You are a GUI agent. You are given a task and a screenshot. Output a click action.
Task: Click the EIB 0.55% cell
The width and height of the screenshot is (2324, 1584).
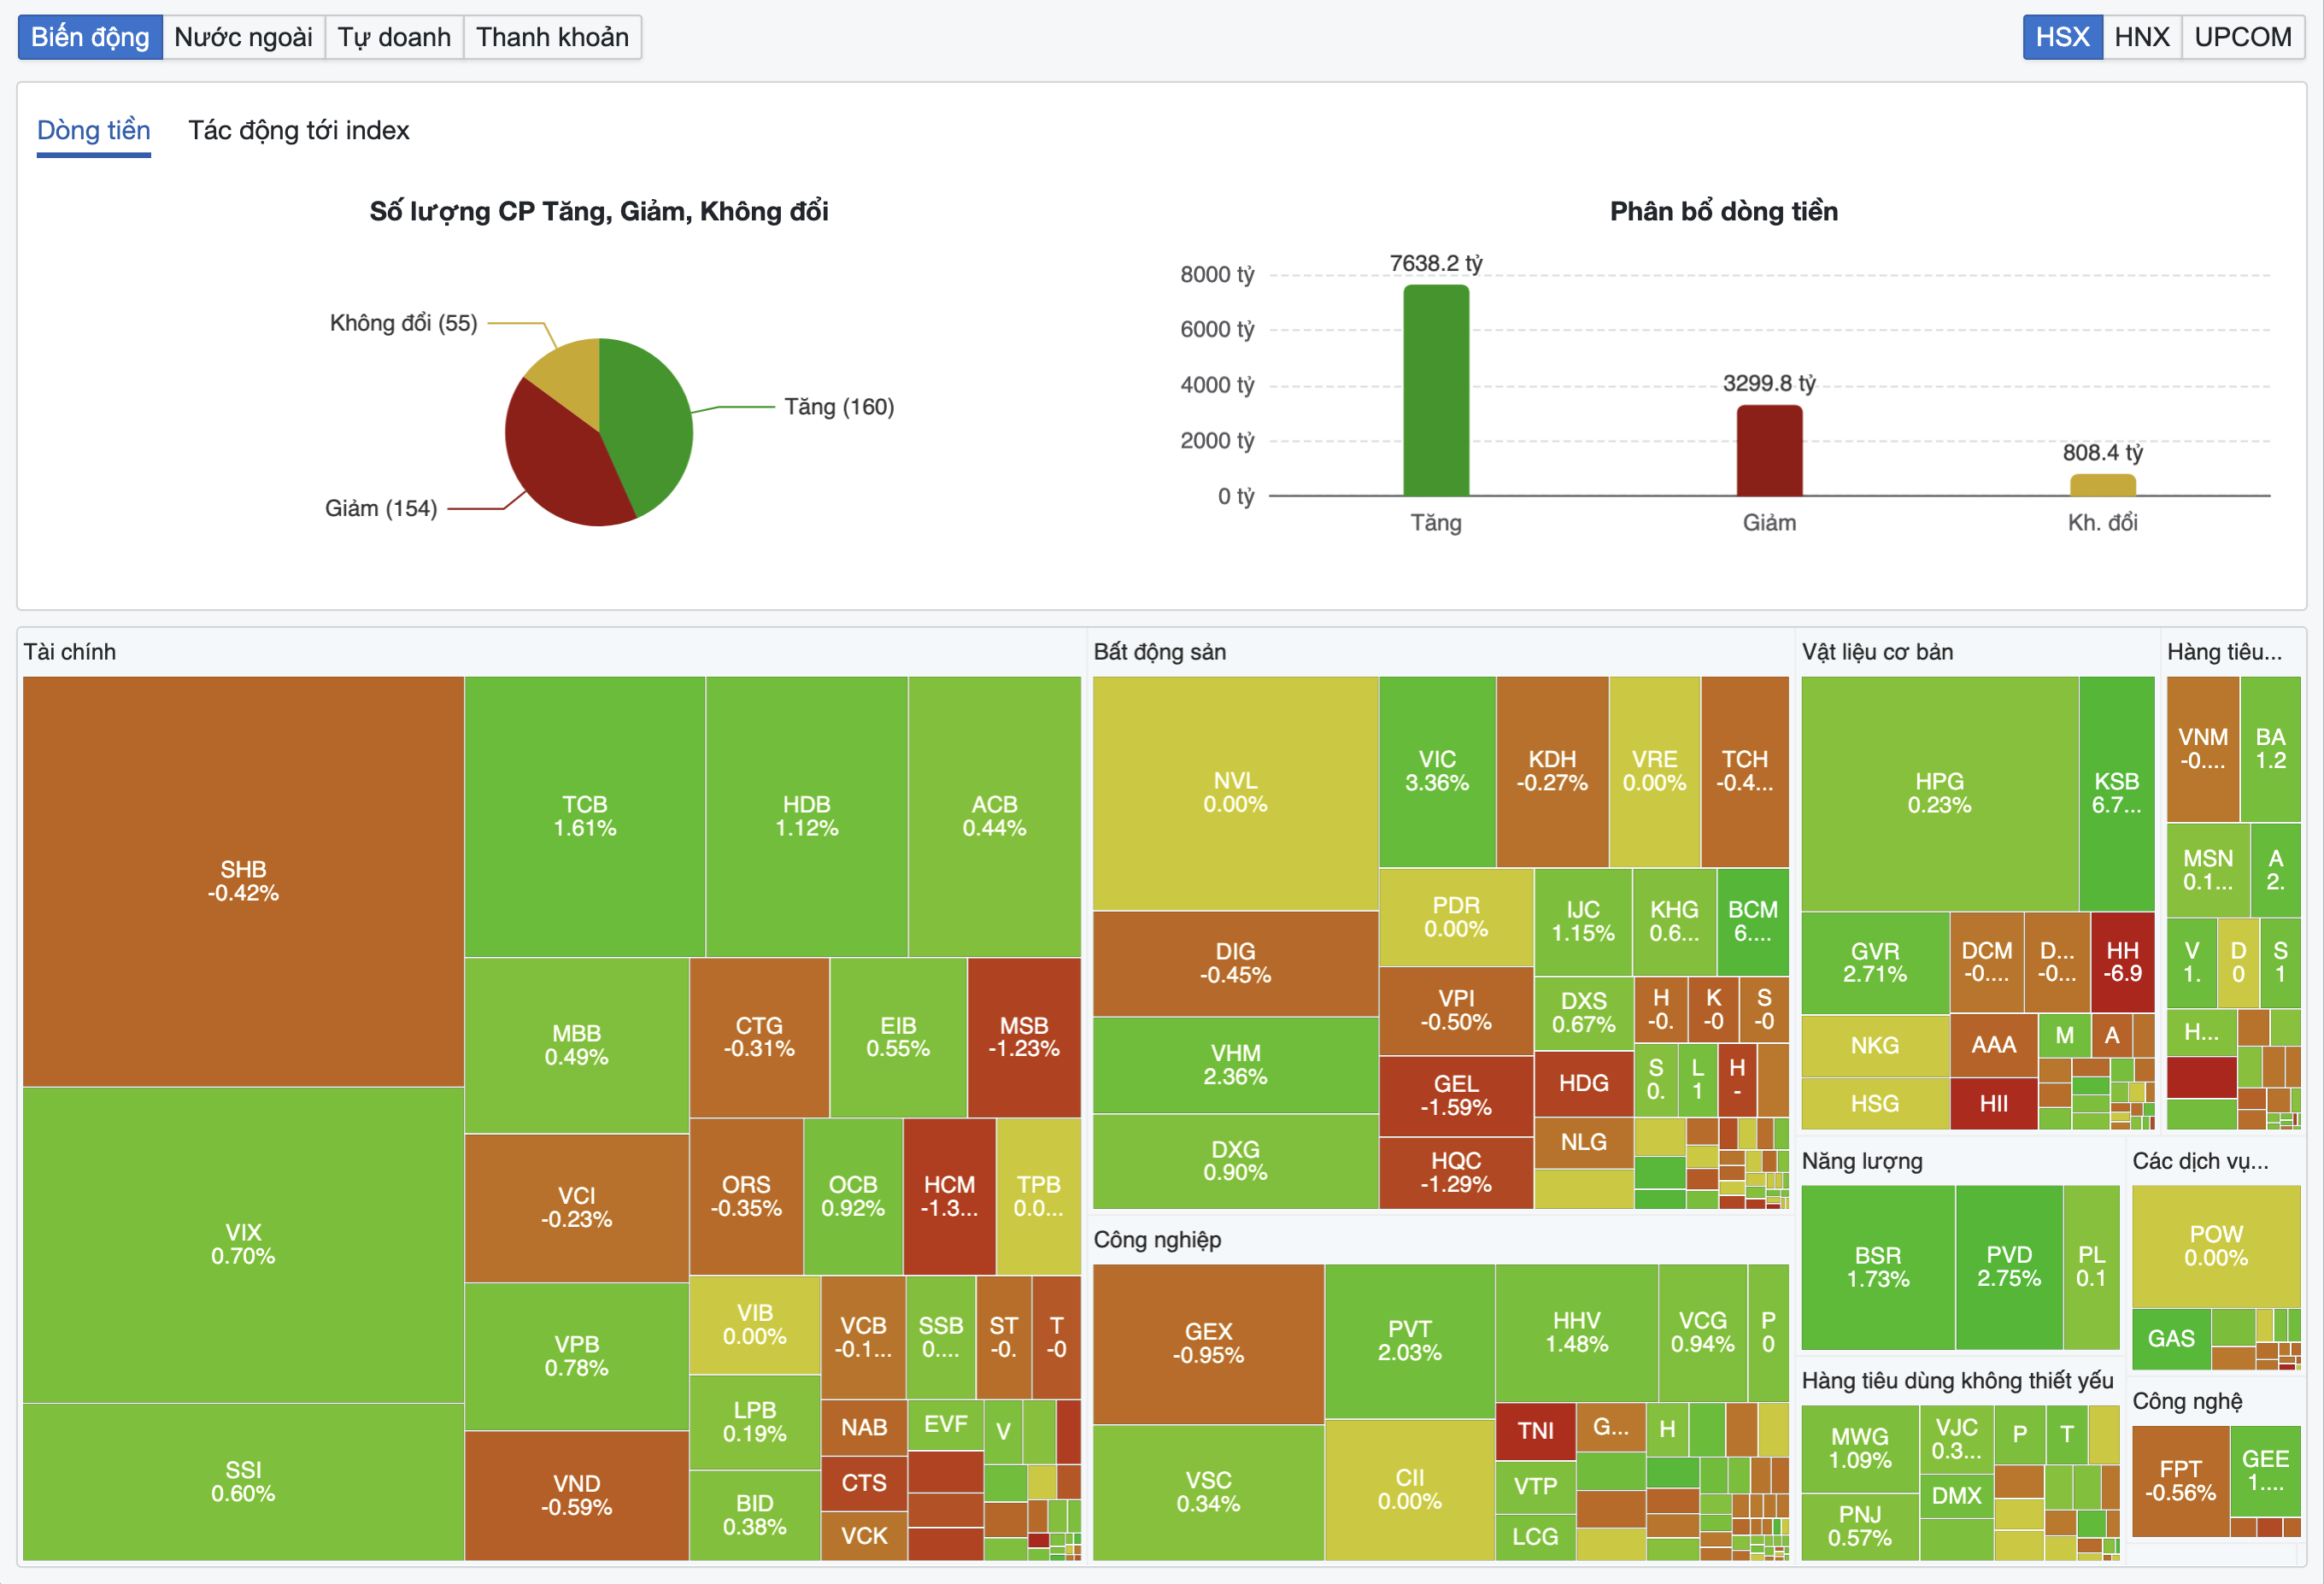click(898, 1037)
